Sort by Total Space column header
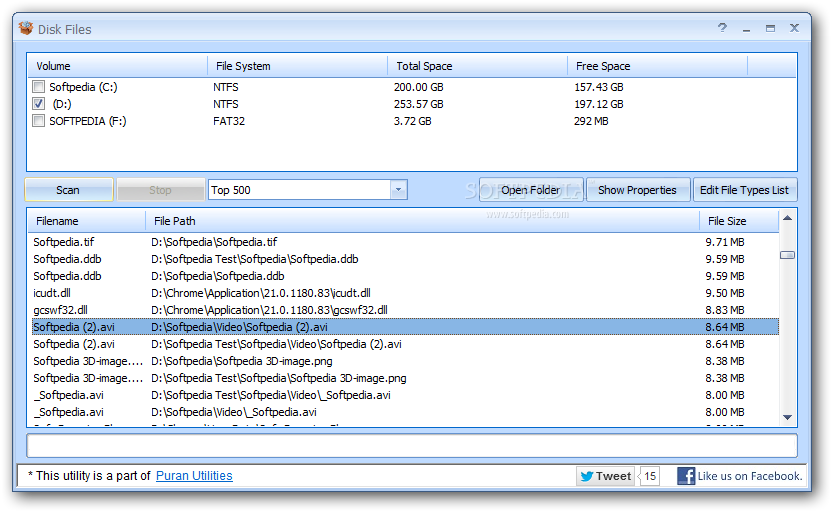Screen dimensions: 832x512 coord(478,66)
